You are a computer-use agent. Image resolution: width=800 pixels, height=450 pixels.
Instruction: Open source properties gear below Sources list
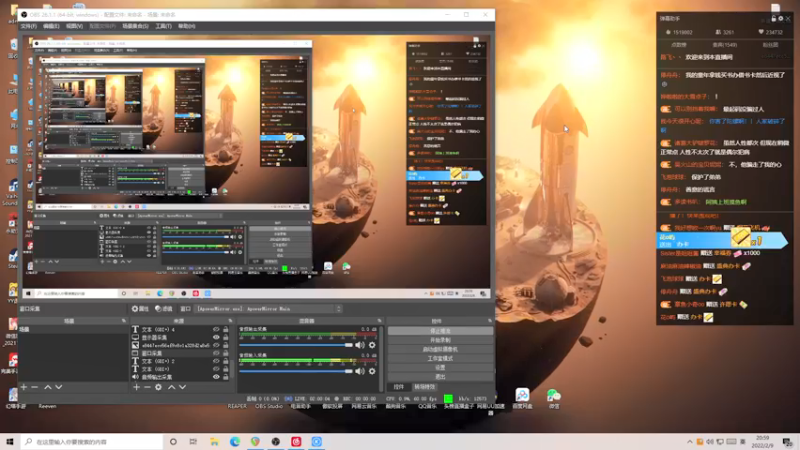tap(159, 387)
